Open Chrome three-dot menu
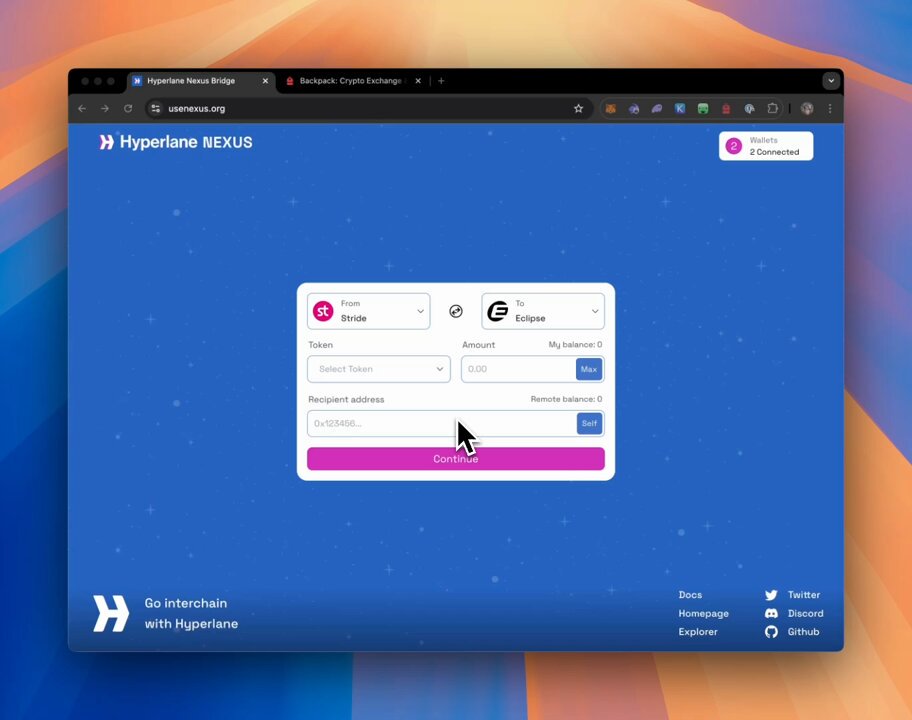This screenshot has height=720, width=912. coord(830,109)
